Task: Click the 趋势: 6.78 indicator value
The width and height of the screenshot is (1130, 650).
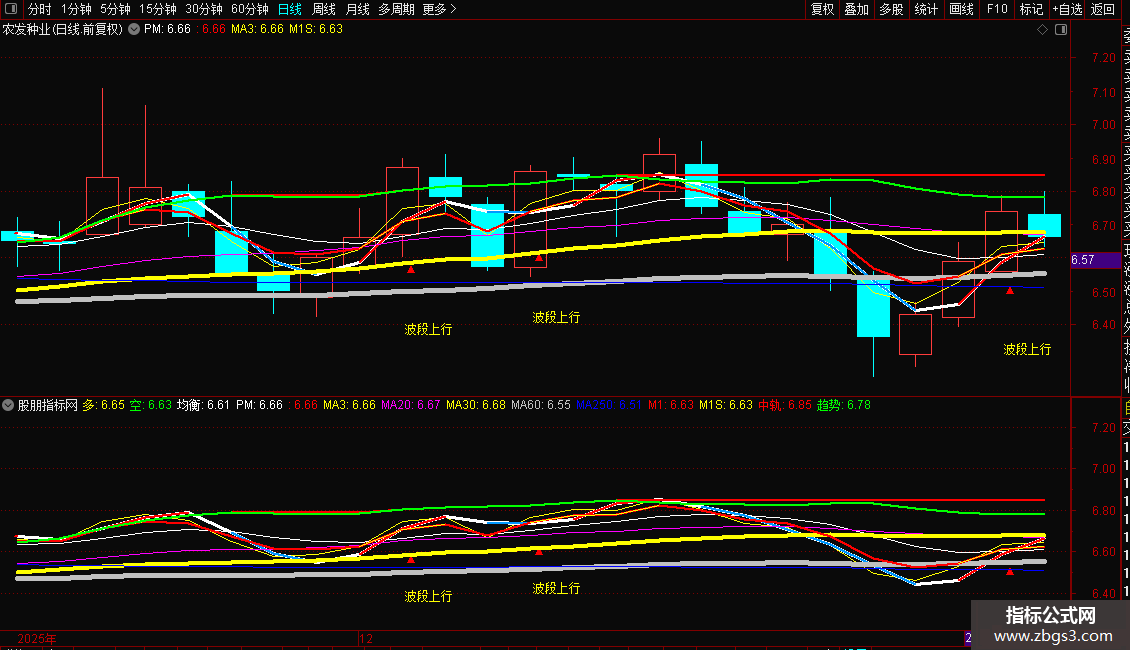Action: [x=844, y=405]
